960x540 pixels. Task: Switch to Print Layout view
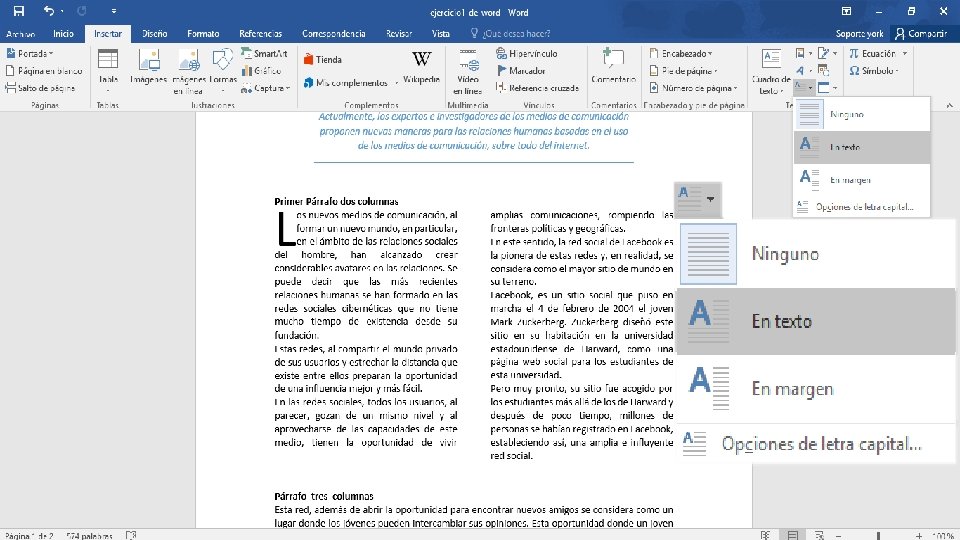coord(792,535)
